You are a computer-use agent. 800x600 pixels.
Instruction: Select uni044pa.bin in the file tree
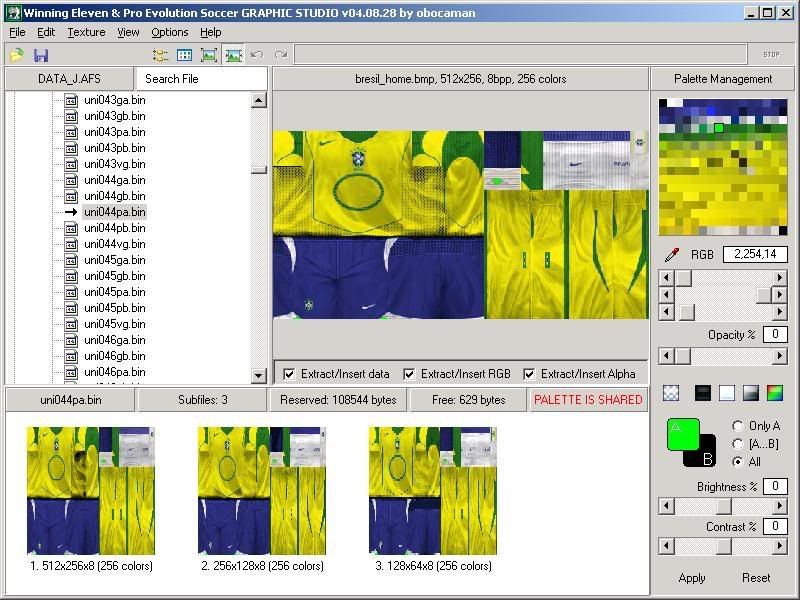(115, 212)
